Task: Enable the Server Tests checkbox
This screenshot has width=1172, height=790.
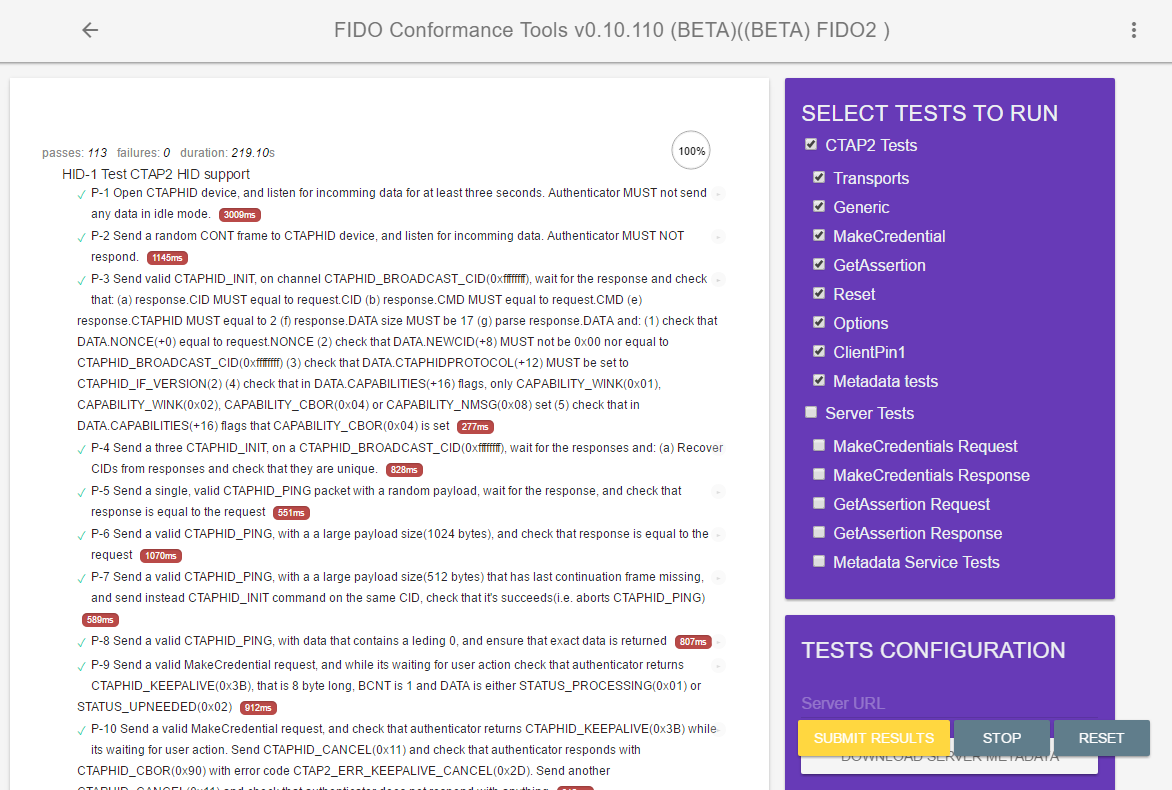Action: 811,412
